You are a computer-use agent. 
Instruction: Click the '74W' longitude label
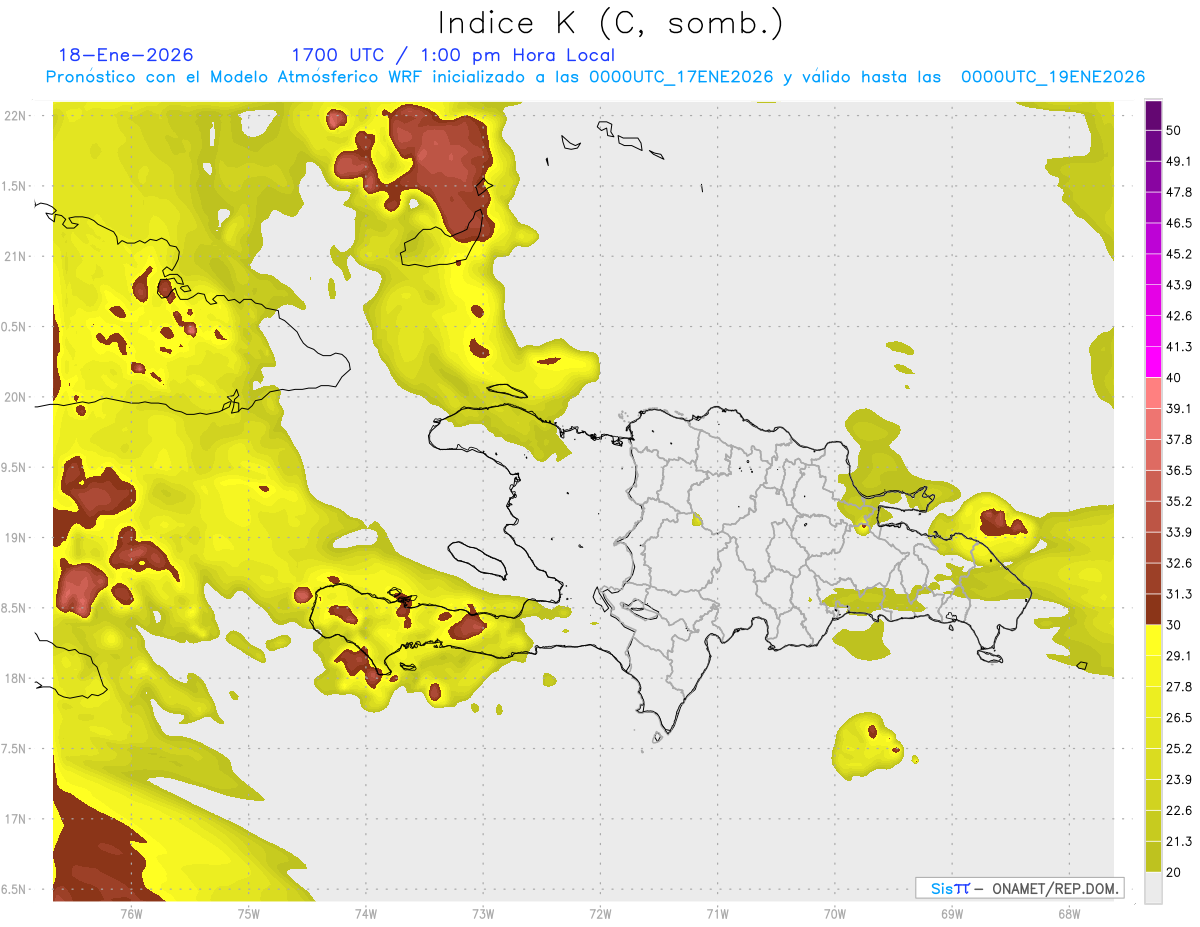(x=365, y=913)
